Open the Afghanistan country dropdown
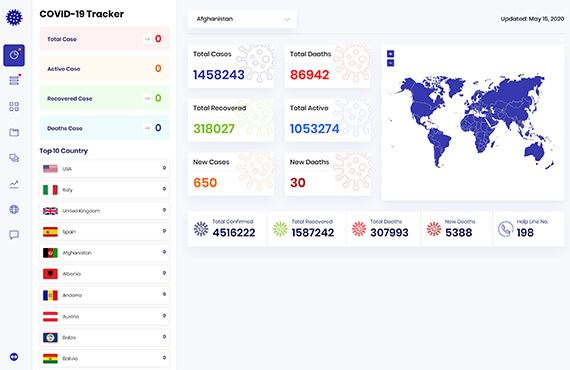 pyautogui.click(x=242, y=19)
